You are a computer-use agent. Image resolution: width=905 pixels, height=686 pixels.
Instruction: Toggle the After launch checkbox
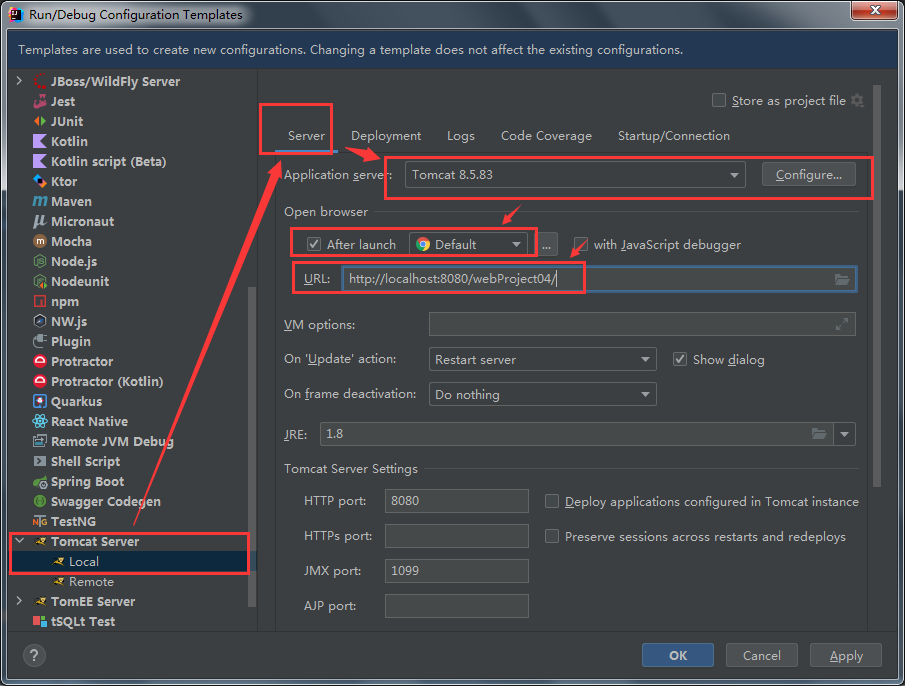point(313,244)
